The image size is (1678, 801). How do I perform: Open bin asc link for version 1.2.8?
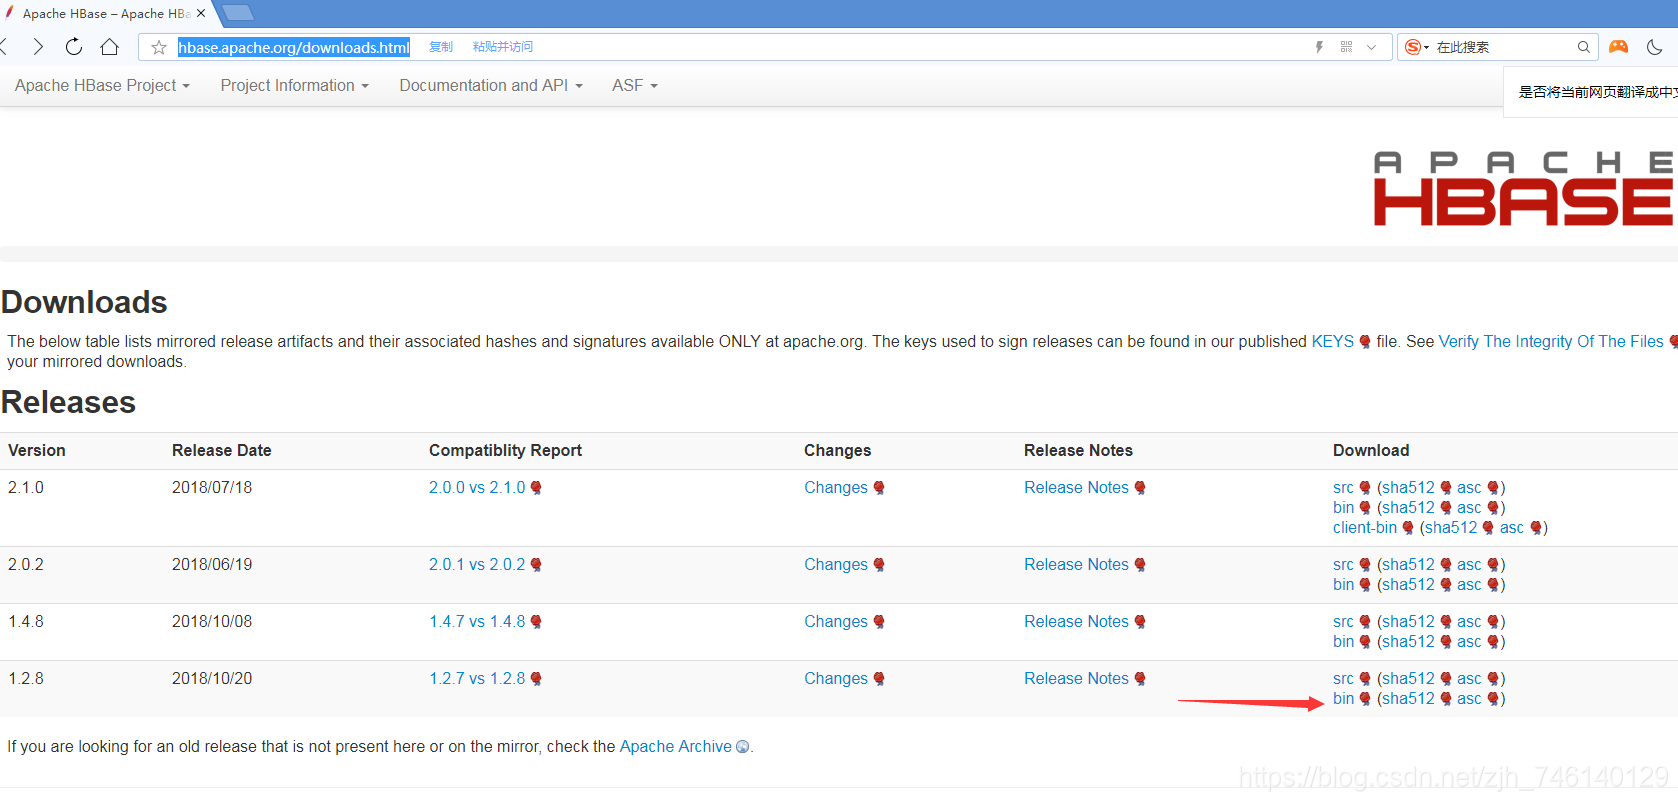click(1469, 698)
